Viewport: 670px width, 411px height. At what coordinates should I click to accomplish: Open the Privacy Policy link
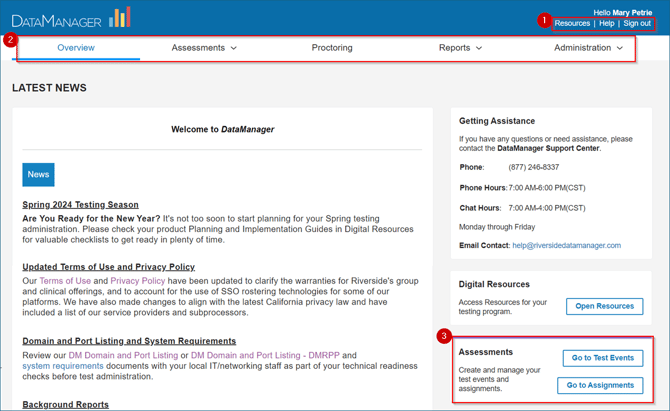[138, 281]
